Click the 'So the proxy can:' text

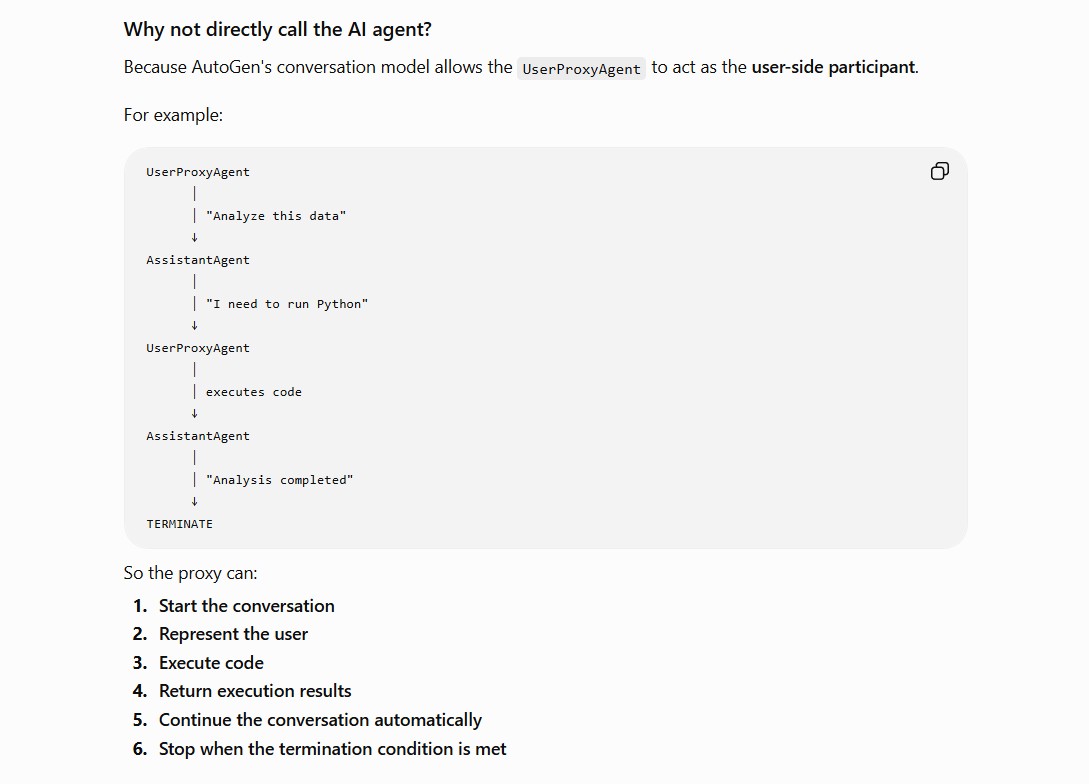(190, 573)
